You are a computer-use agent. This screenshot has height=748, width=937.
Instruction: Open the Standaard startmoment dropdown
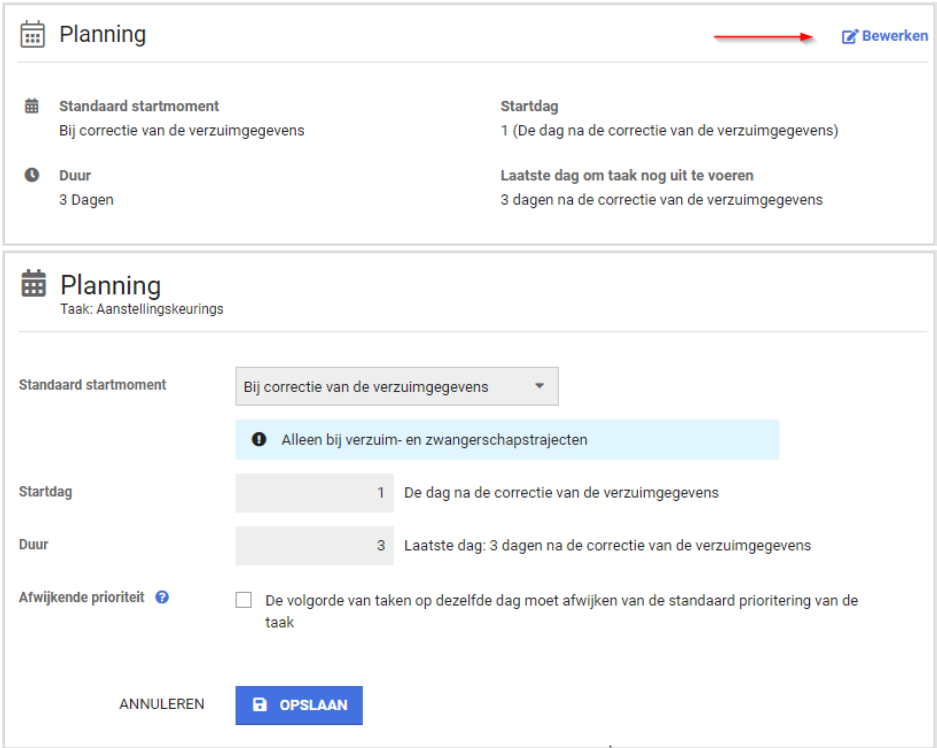click(x=396, y=386)
